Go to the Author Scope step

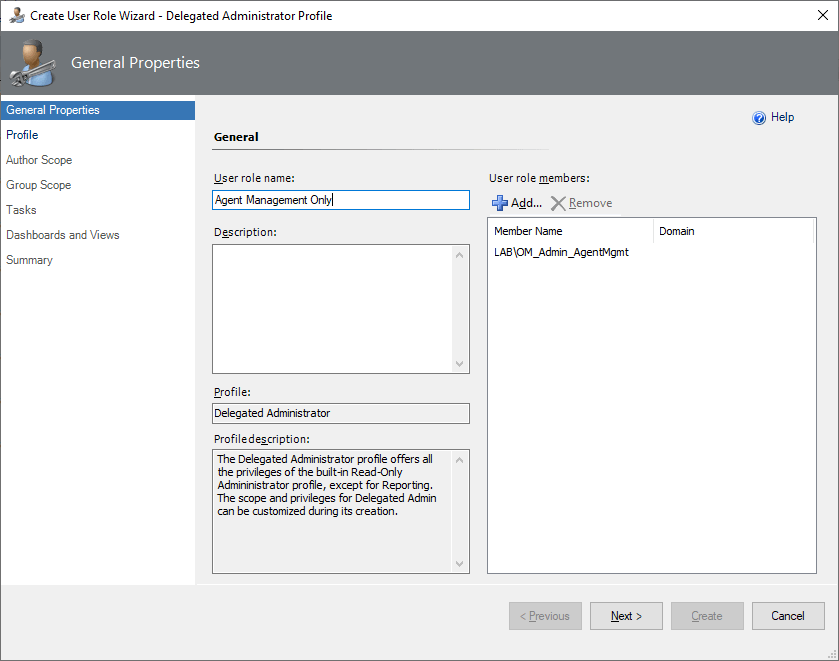[39, 160]
